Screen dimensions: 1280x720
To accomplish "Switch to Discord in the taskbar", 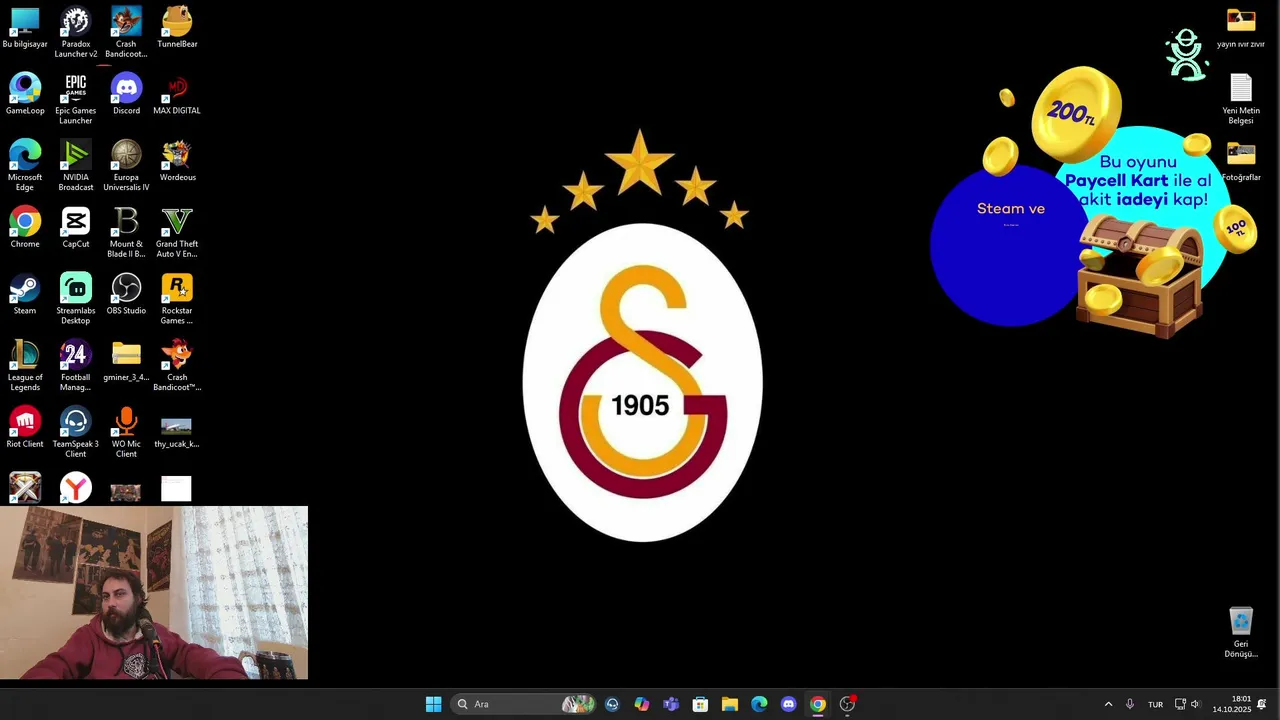I will [x=788, y=704].
